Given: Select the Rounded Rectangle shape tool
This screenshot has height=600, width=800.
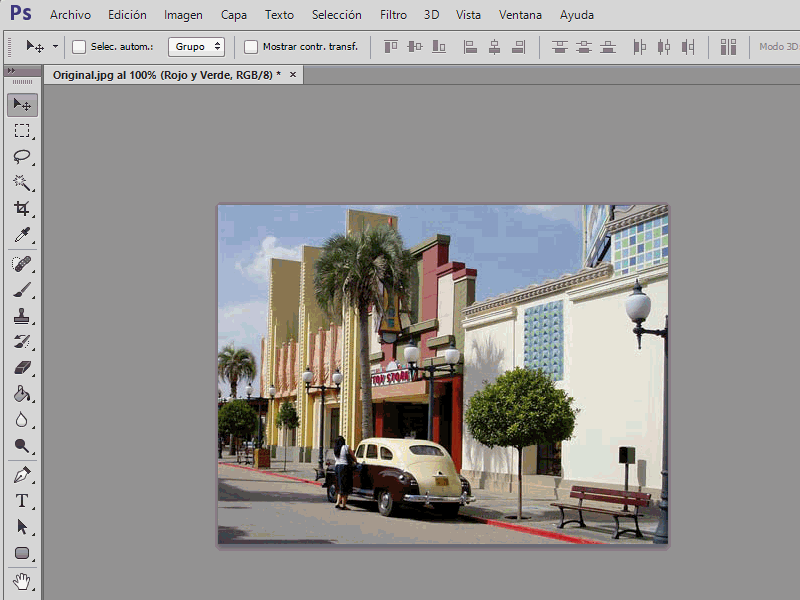Looking at the screenshot, I should click(x=22, y=553).
